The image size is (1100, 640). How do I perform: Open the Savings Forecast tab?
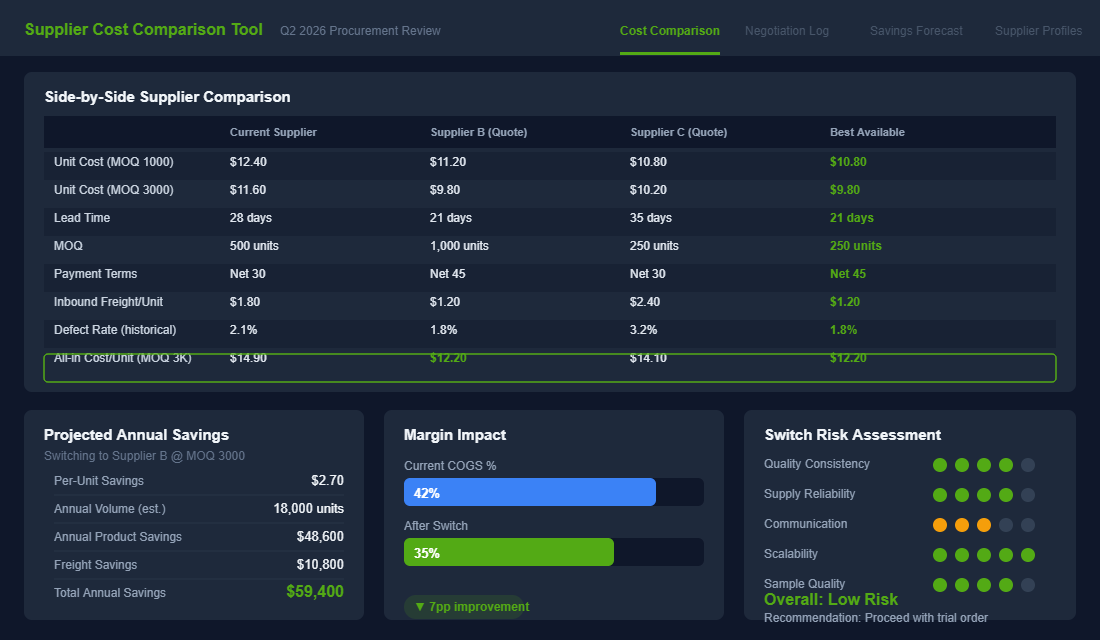point(916,30)
